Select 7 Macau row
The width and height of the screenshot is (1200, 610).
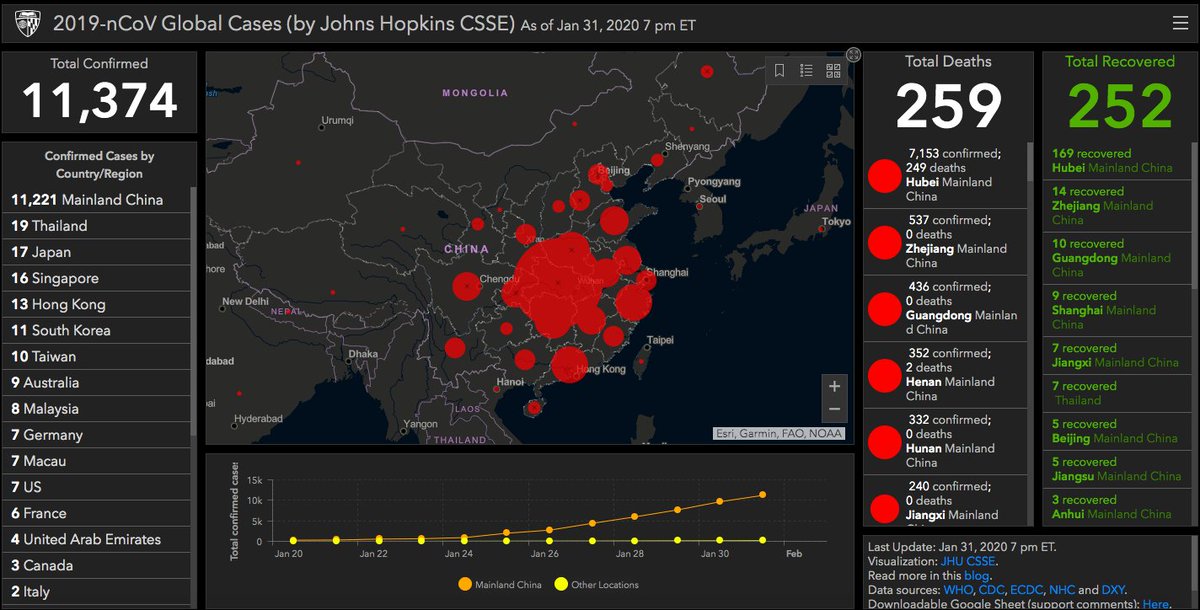click(x=97, y=460)
